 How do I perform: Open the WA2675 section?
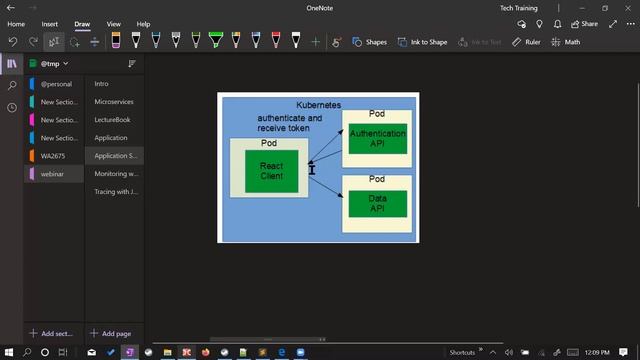(x=53, y=156)
